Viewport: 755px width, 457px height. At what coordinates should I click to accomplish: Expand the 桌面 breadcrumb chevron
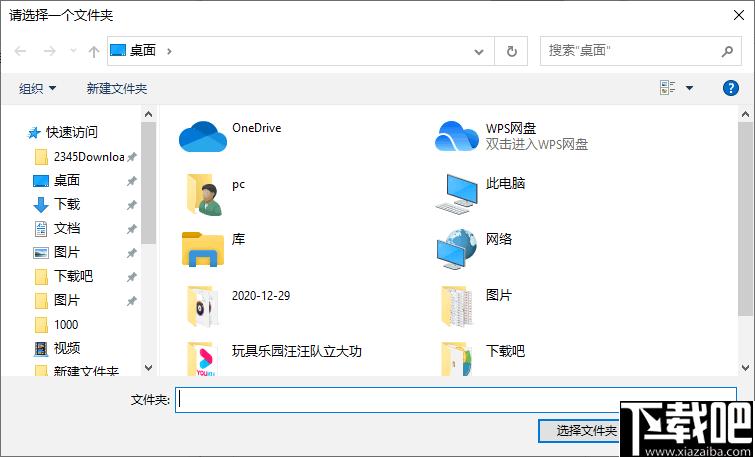169,51
